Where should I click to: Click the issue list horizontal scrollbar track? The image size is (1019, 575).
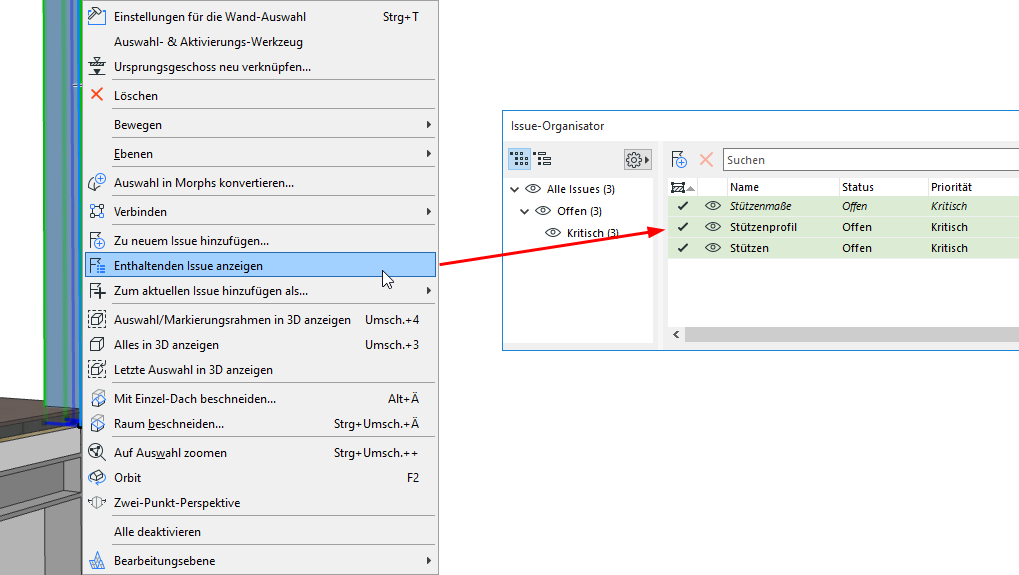[852, 334]
